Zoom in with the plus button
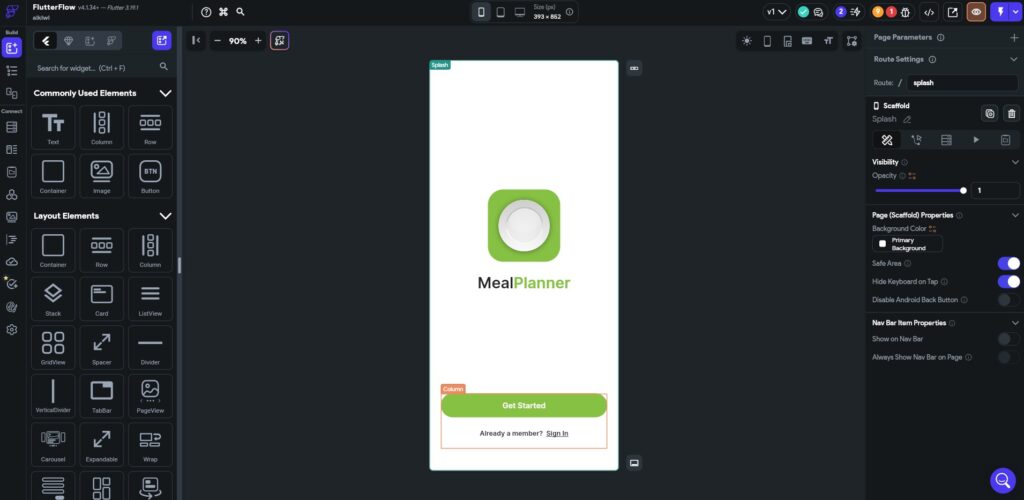The image size is (1024, 500). point(258,40)
